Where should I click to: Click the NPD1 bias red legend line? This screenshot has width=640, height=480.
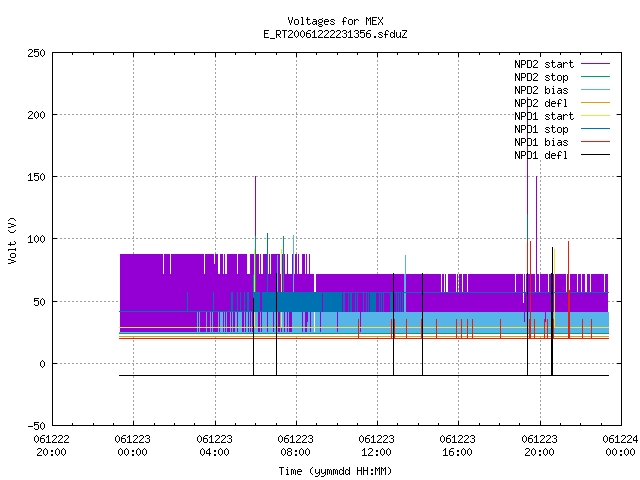595,142
